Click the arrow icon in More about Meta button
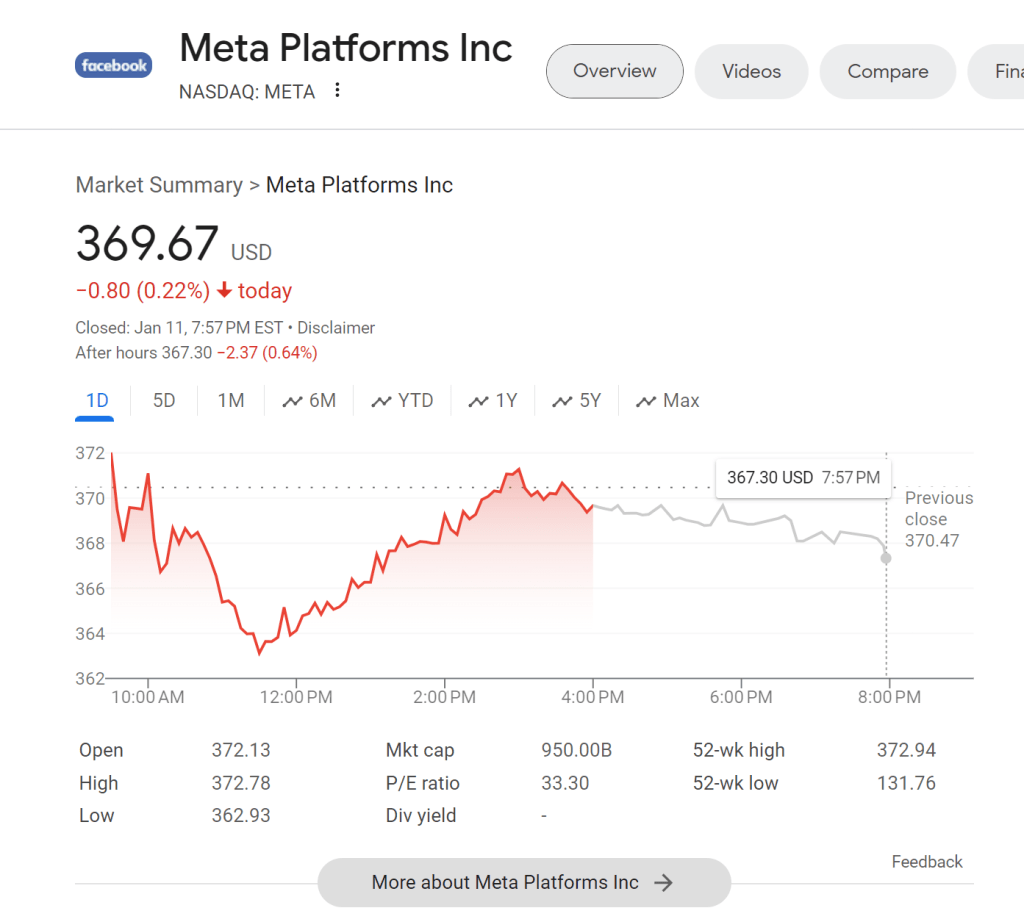The height and width of the screenshot is (919, 1024). 662,882
